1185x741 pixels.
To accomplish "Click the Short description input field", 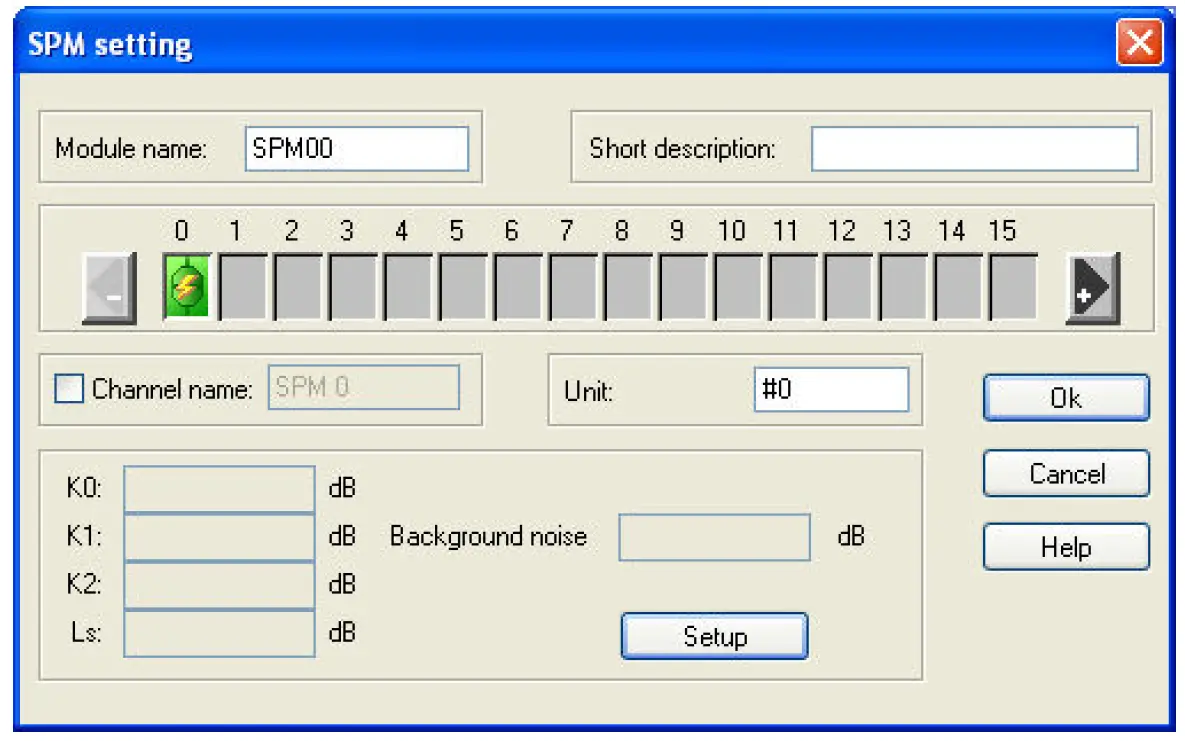I will tap(974, 148).
